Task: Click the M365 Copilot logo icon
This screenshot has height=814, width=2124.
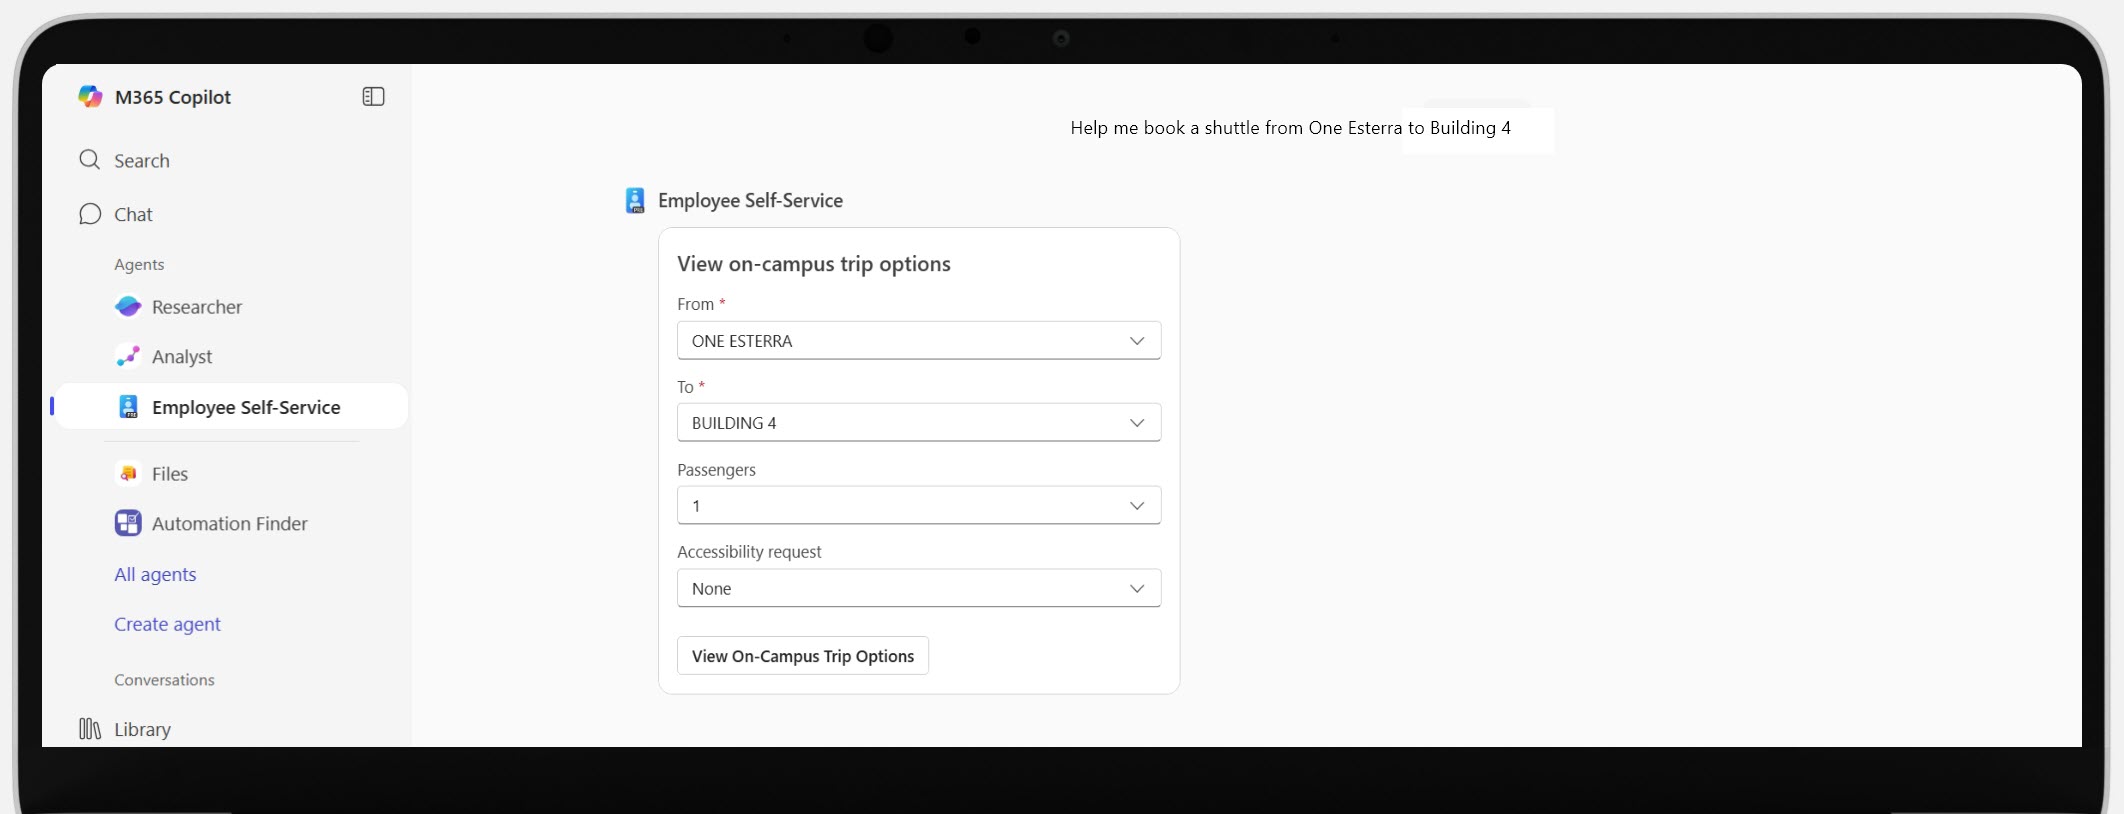Action: 90,96
